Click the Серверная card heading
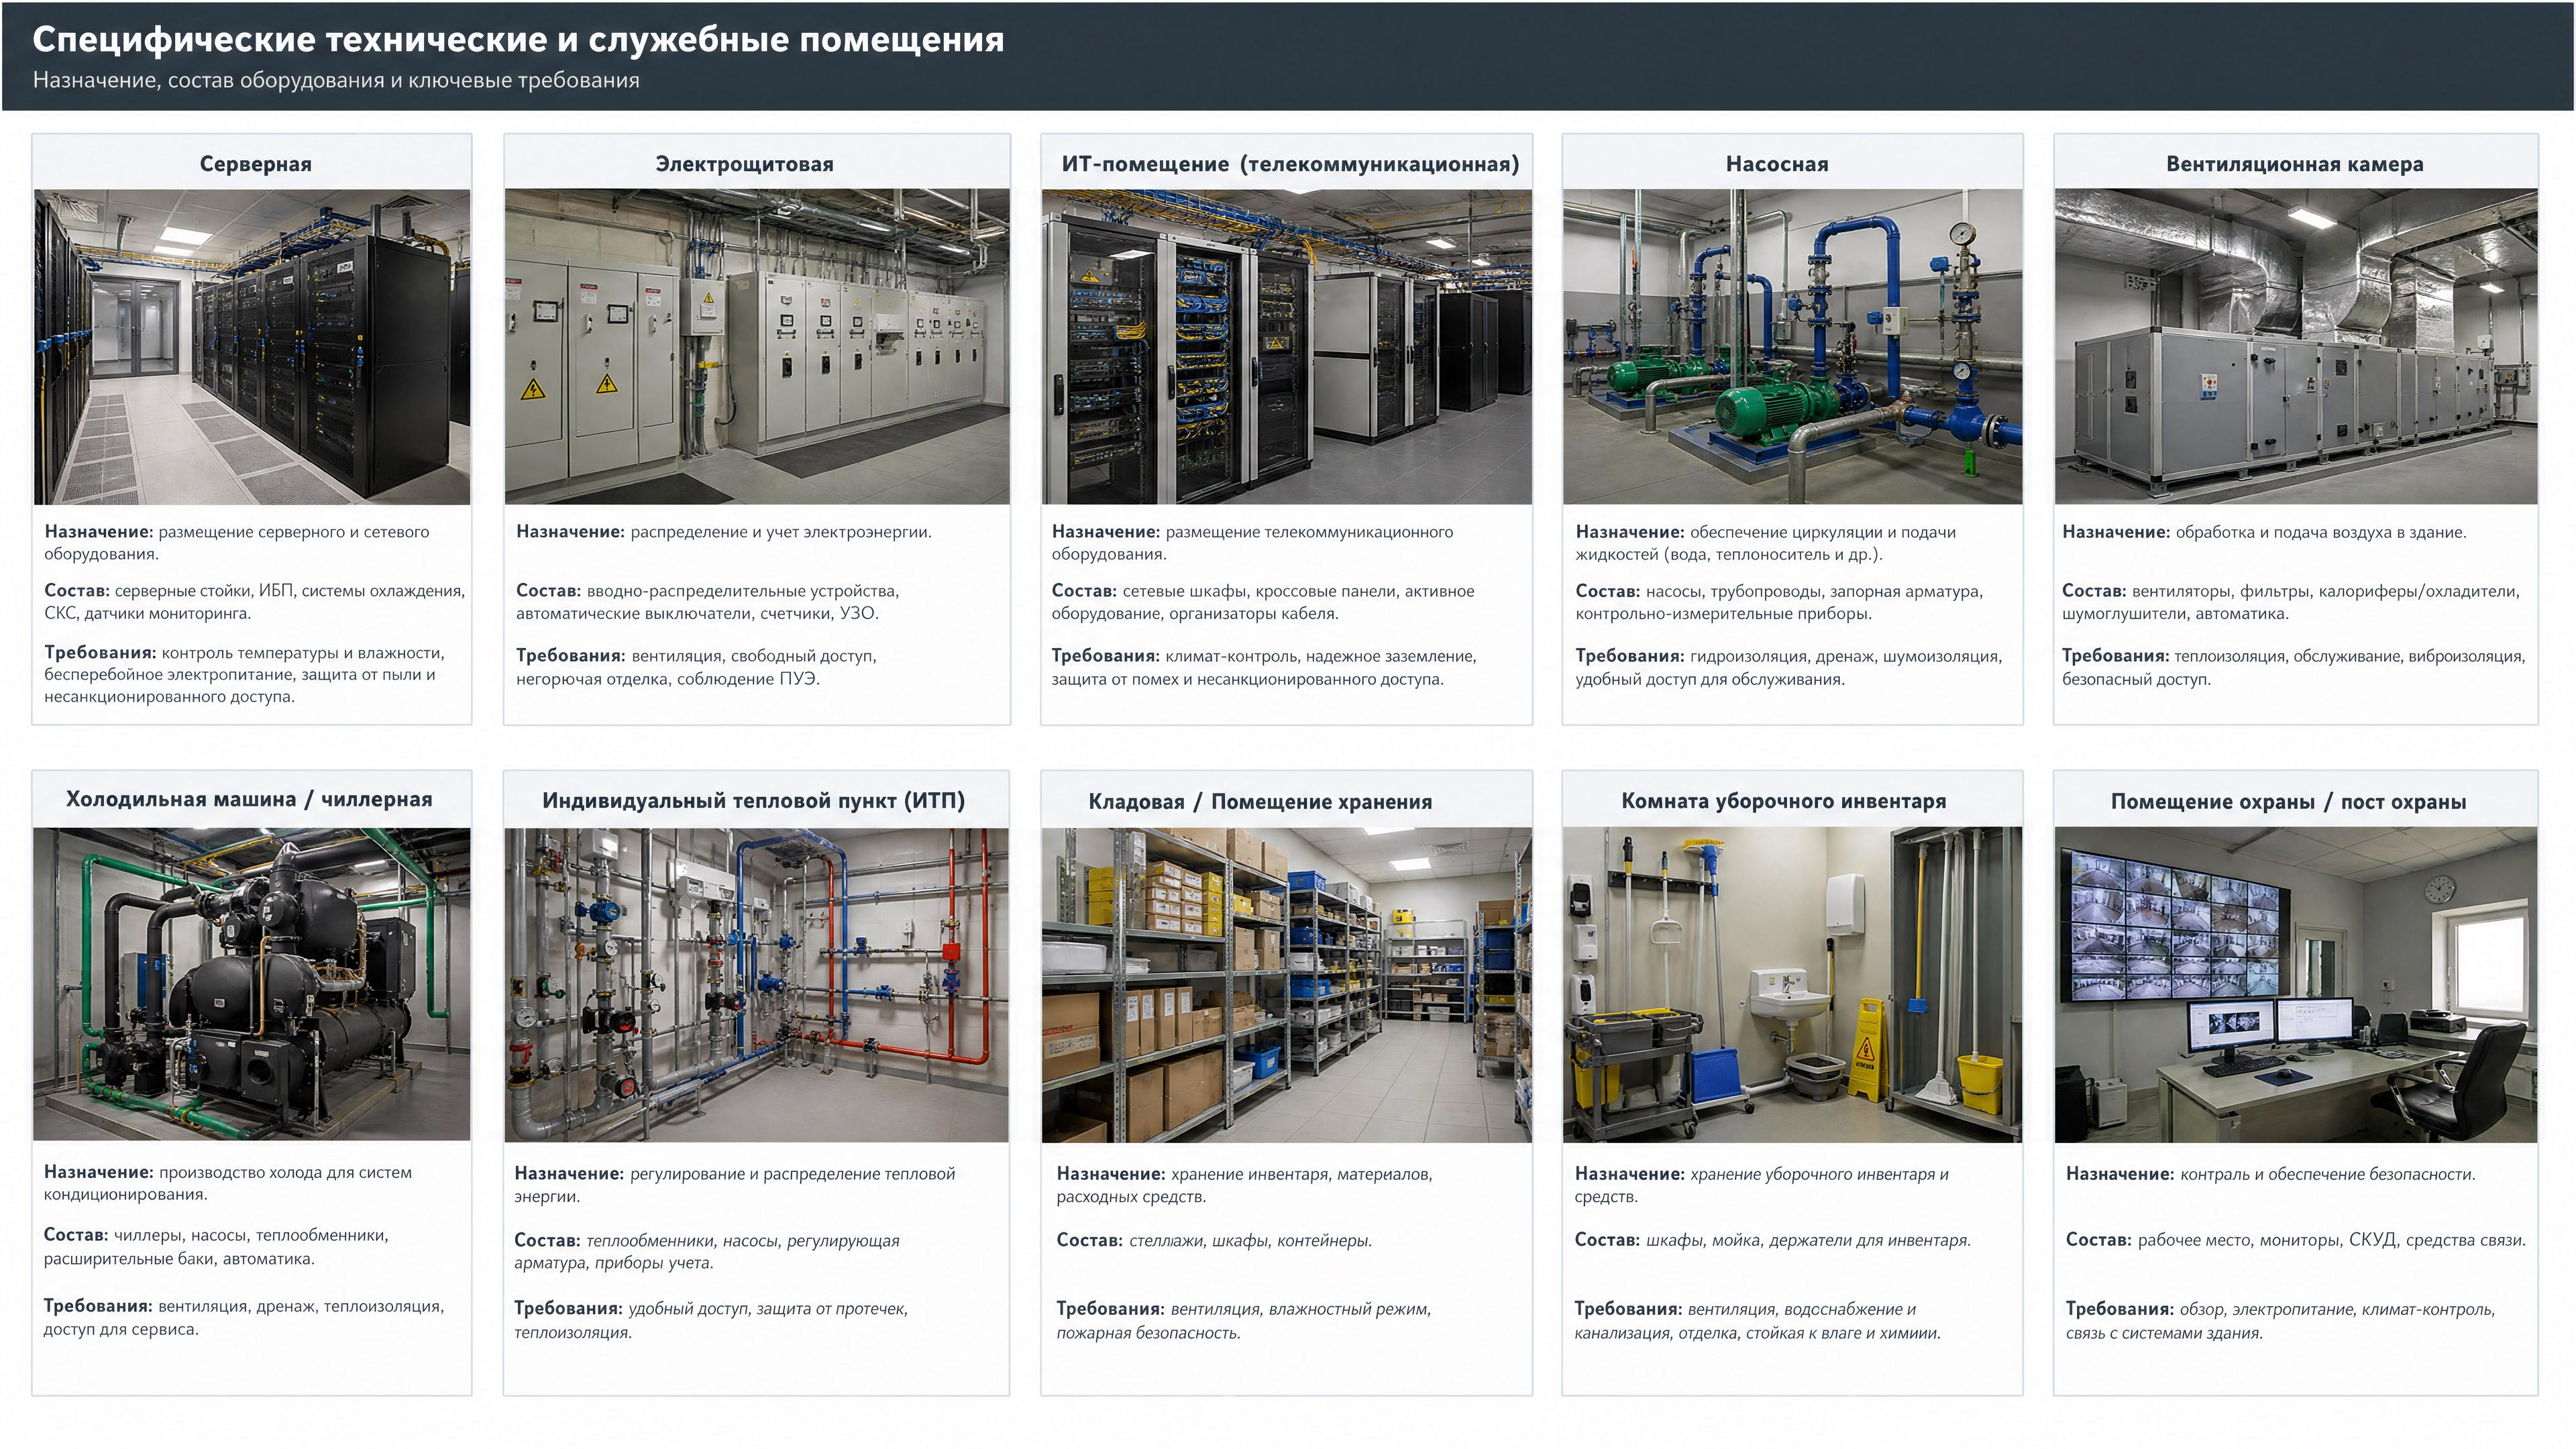 [256, 164]
